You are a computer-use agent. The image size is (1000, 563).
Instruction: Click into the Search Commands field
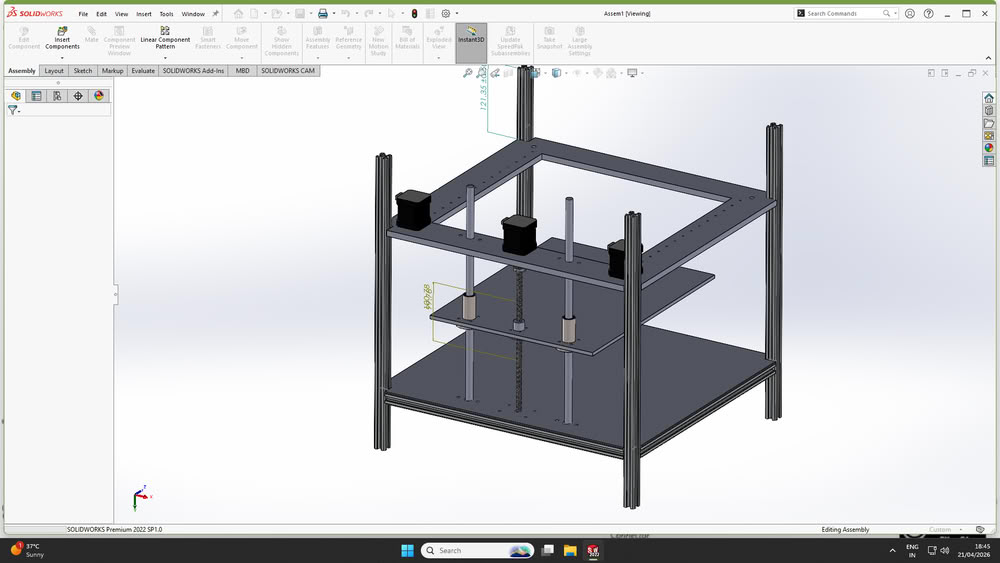click(845, 13)
